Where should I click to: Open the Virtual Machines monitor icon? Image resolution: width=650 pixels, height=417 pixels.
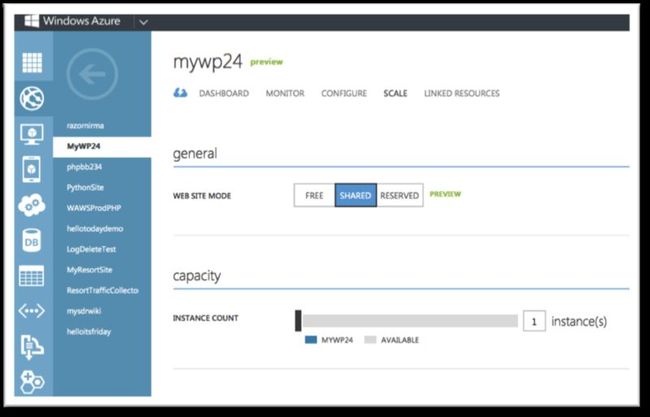[32, 135]
